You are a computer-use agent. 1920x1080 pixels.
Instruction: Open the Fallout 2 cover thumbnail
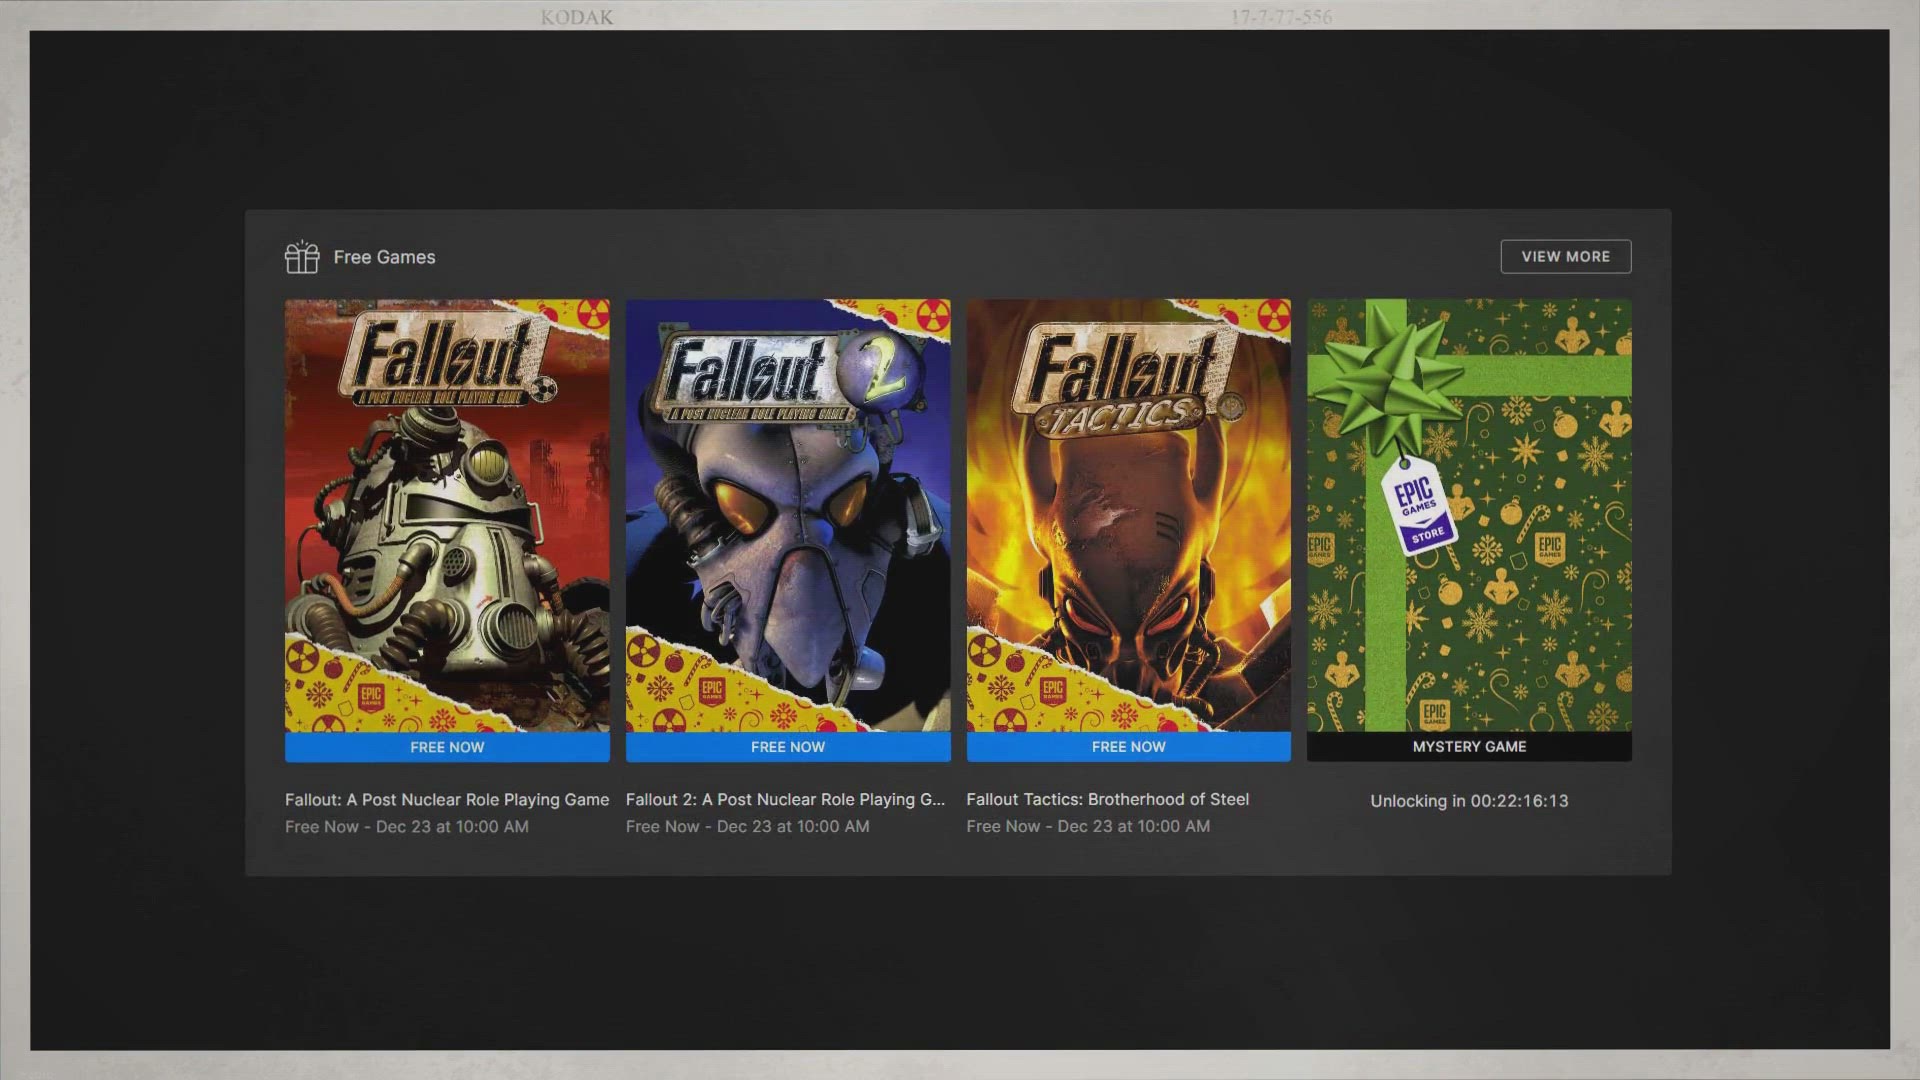coord(788,515)
